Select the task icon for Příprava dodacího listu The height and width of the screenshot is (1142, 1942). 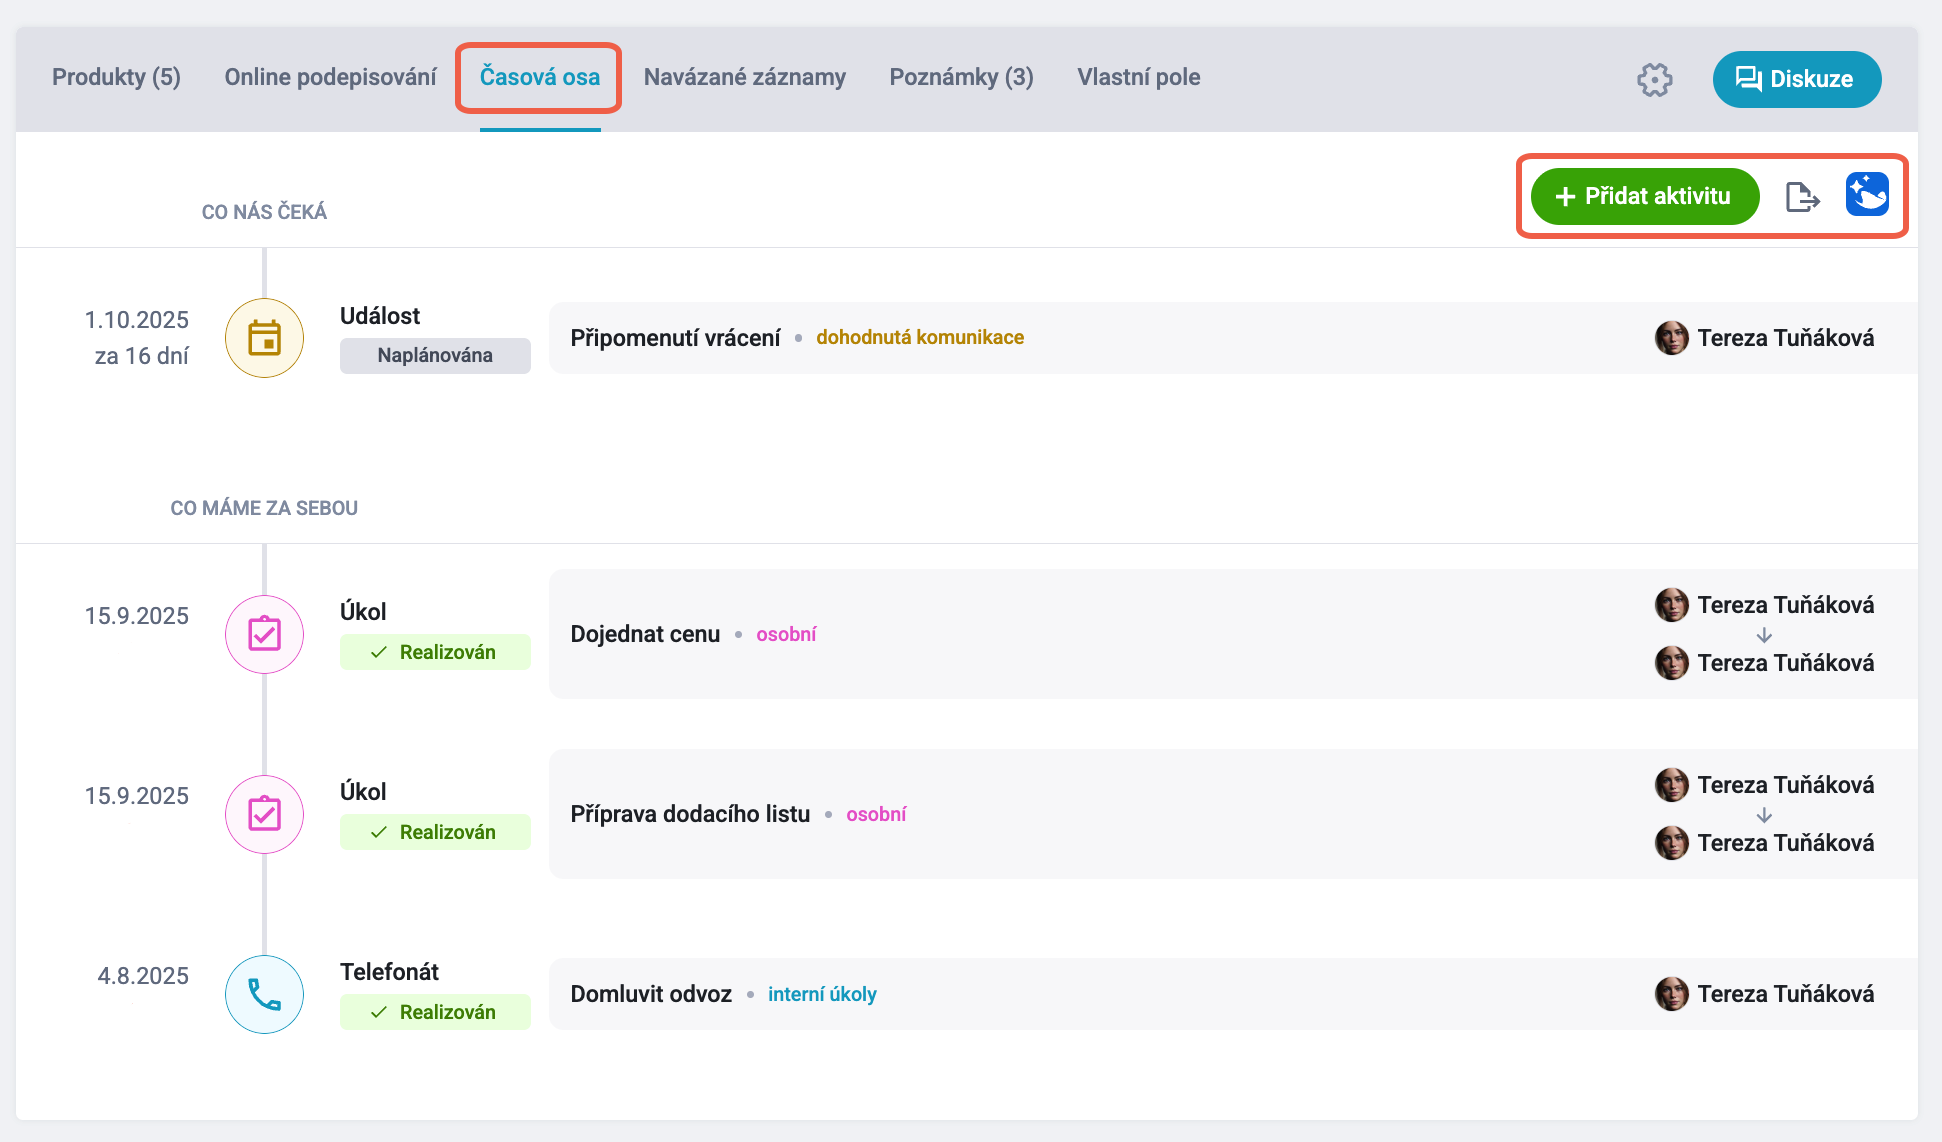click(264, 814)
